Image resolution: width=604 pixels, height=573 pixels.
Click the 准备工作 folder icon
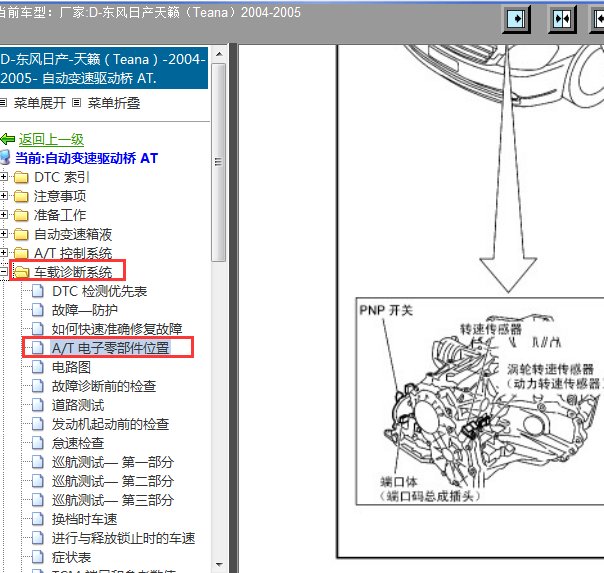tap(21, 215)
